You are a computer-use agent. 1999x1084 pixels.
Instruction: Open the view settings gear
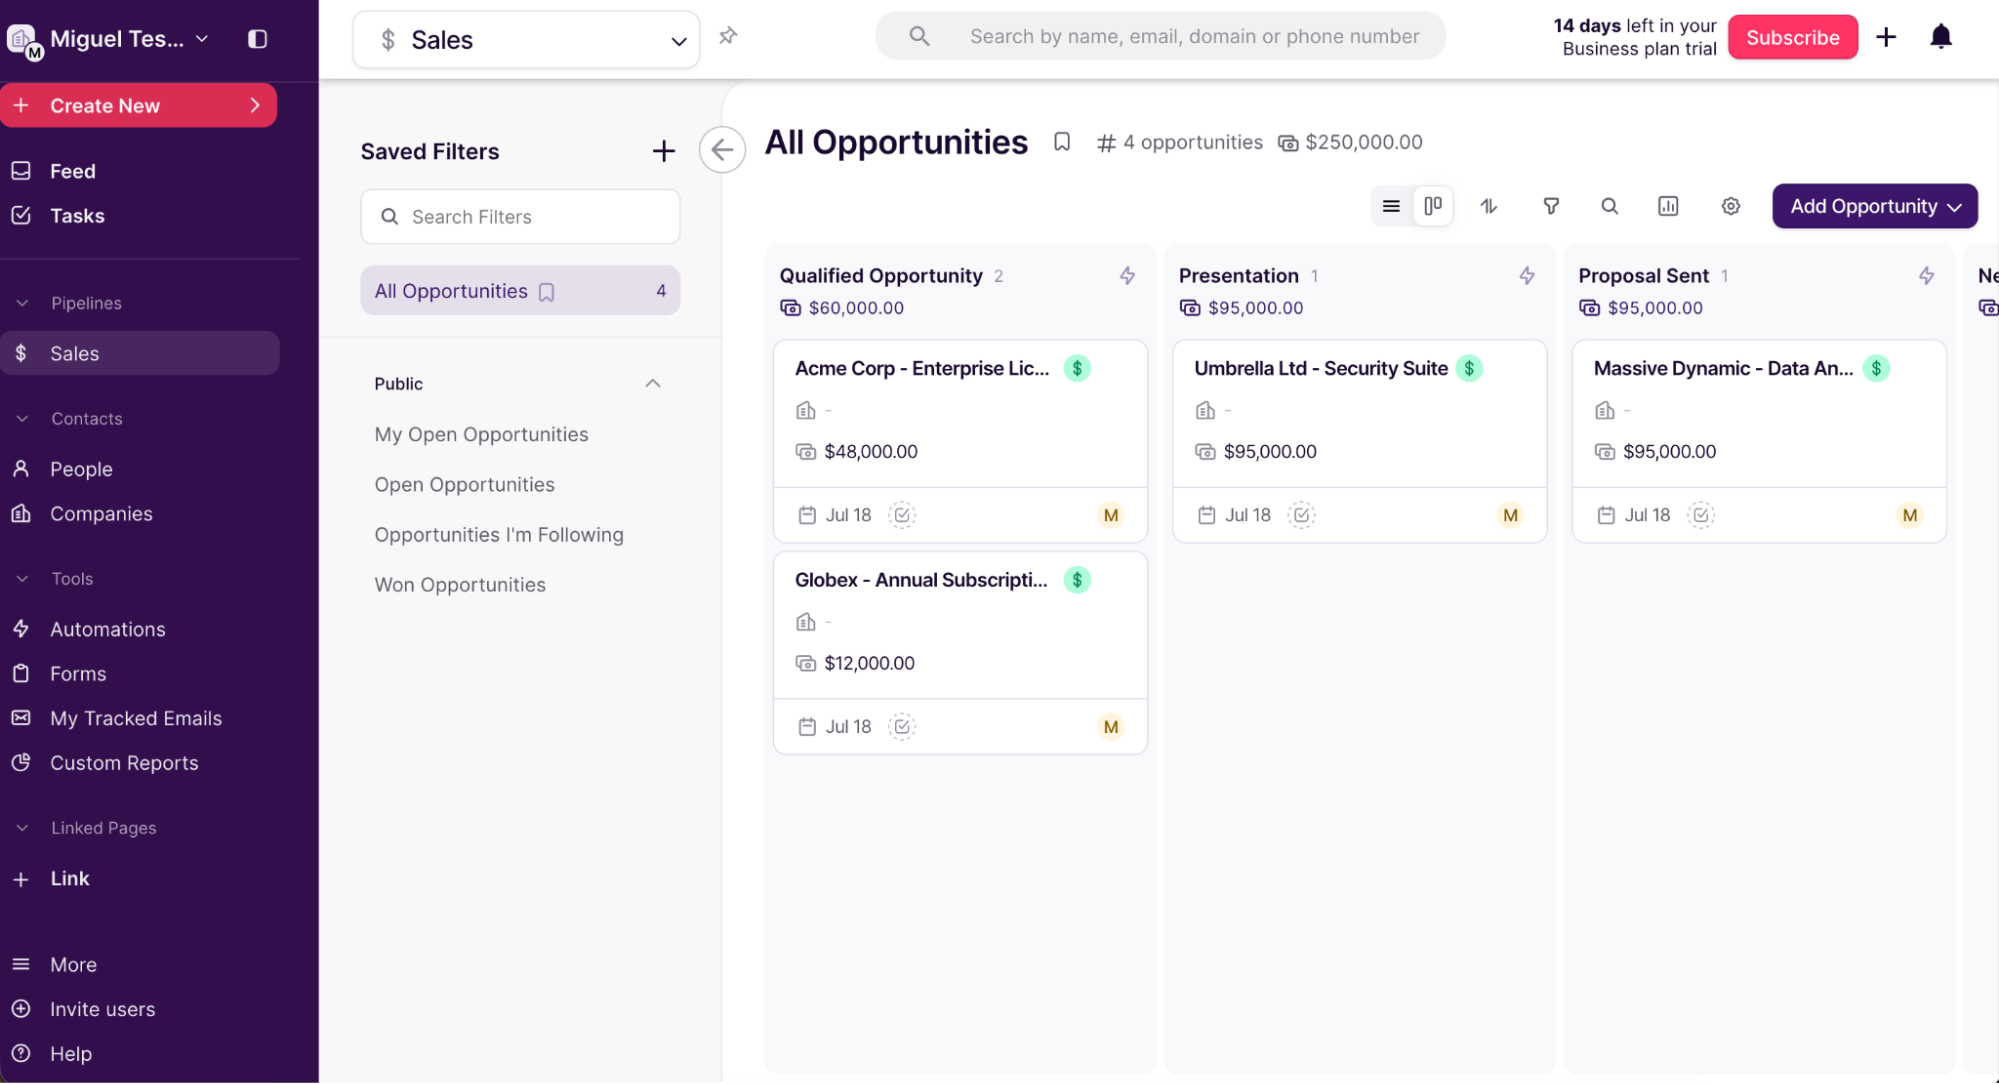point(1730,206)
